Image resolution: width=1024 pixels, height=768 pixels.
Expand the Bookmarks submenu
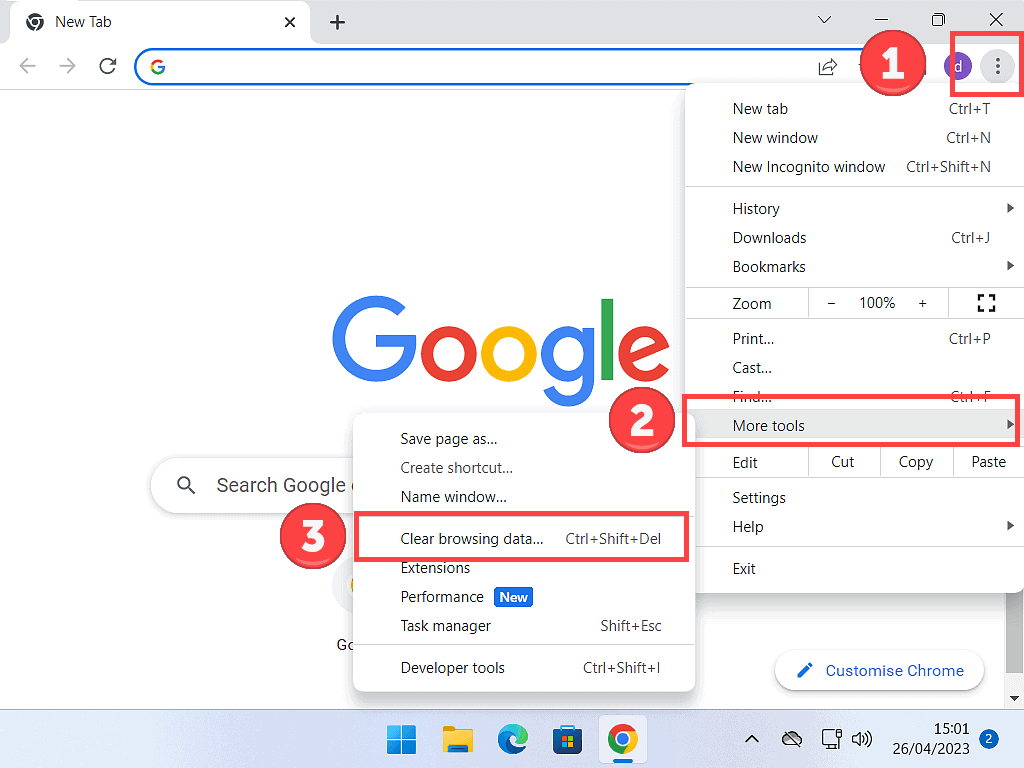click(769, 266)
